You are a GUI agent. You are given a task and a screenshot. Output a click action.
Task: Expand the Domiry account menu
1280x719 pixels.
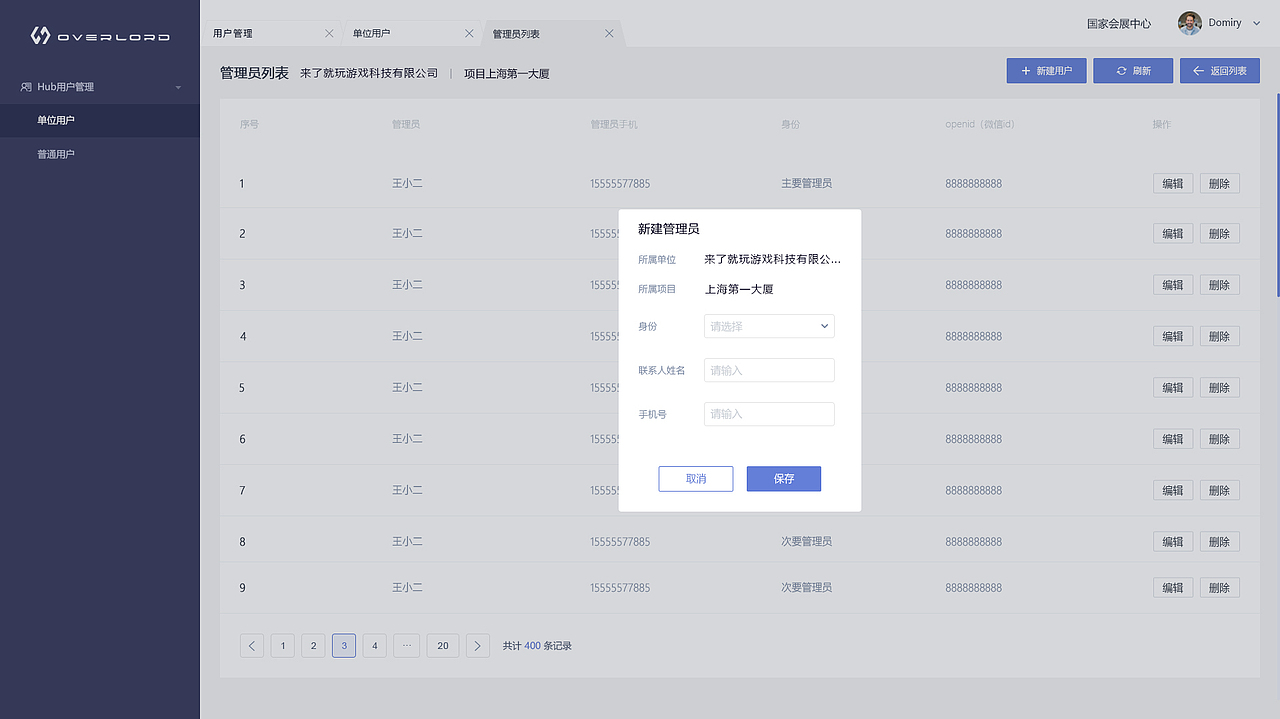pyautogui.click(x=1256, y=22)
